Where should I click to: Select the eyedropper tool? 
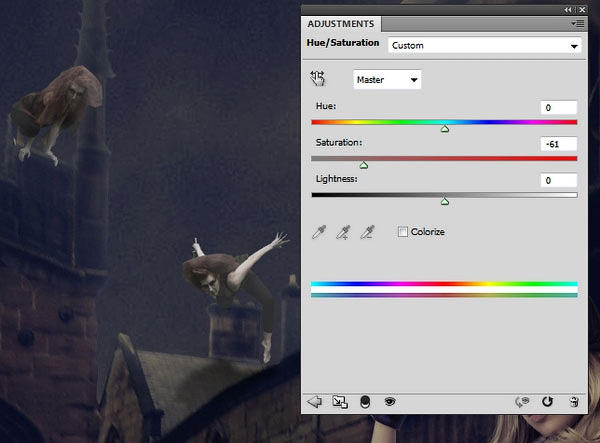(x=319, y=232)
